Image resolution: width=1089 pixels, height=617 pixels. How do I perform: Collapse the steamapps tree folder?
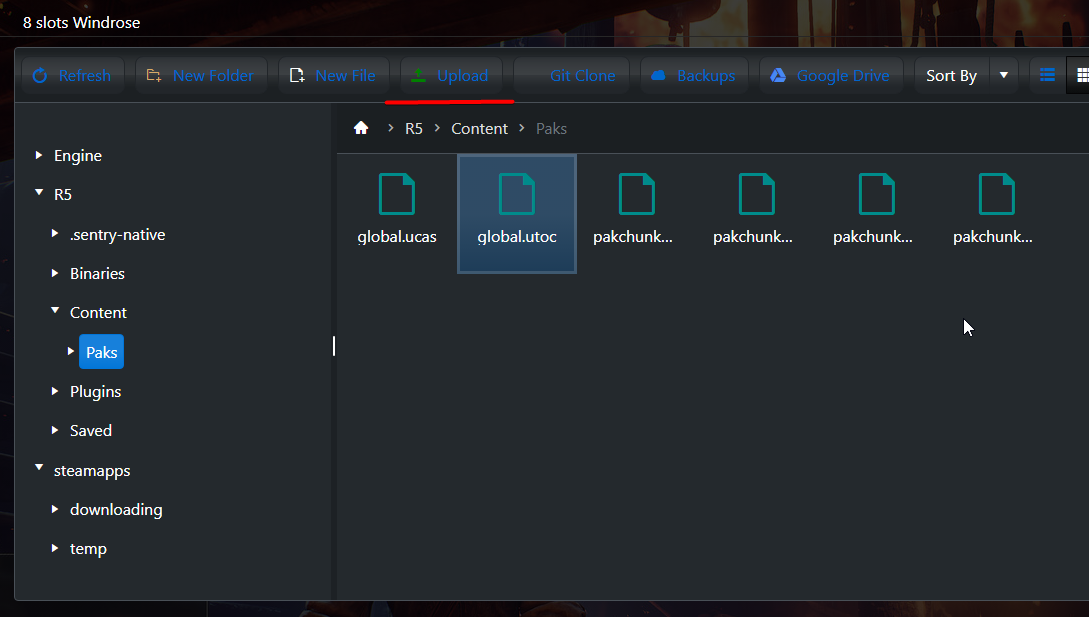pos(39,469)
